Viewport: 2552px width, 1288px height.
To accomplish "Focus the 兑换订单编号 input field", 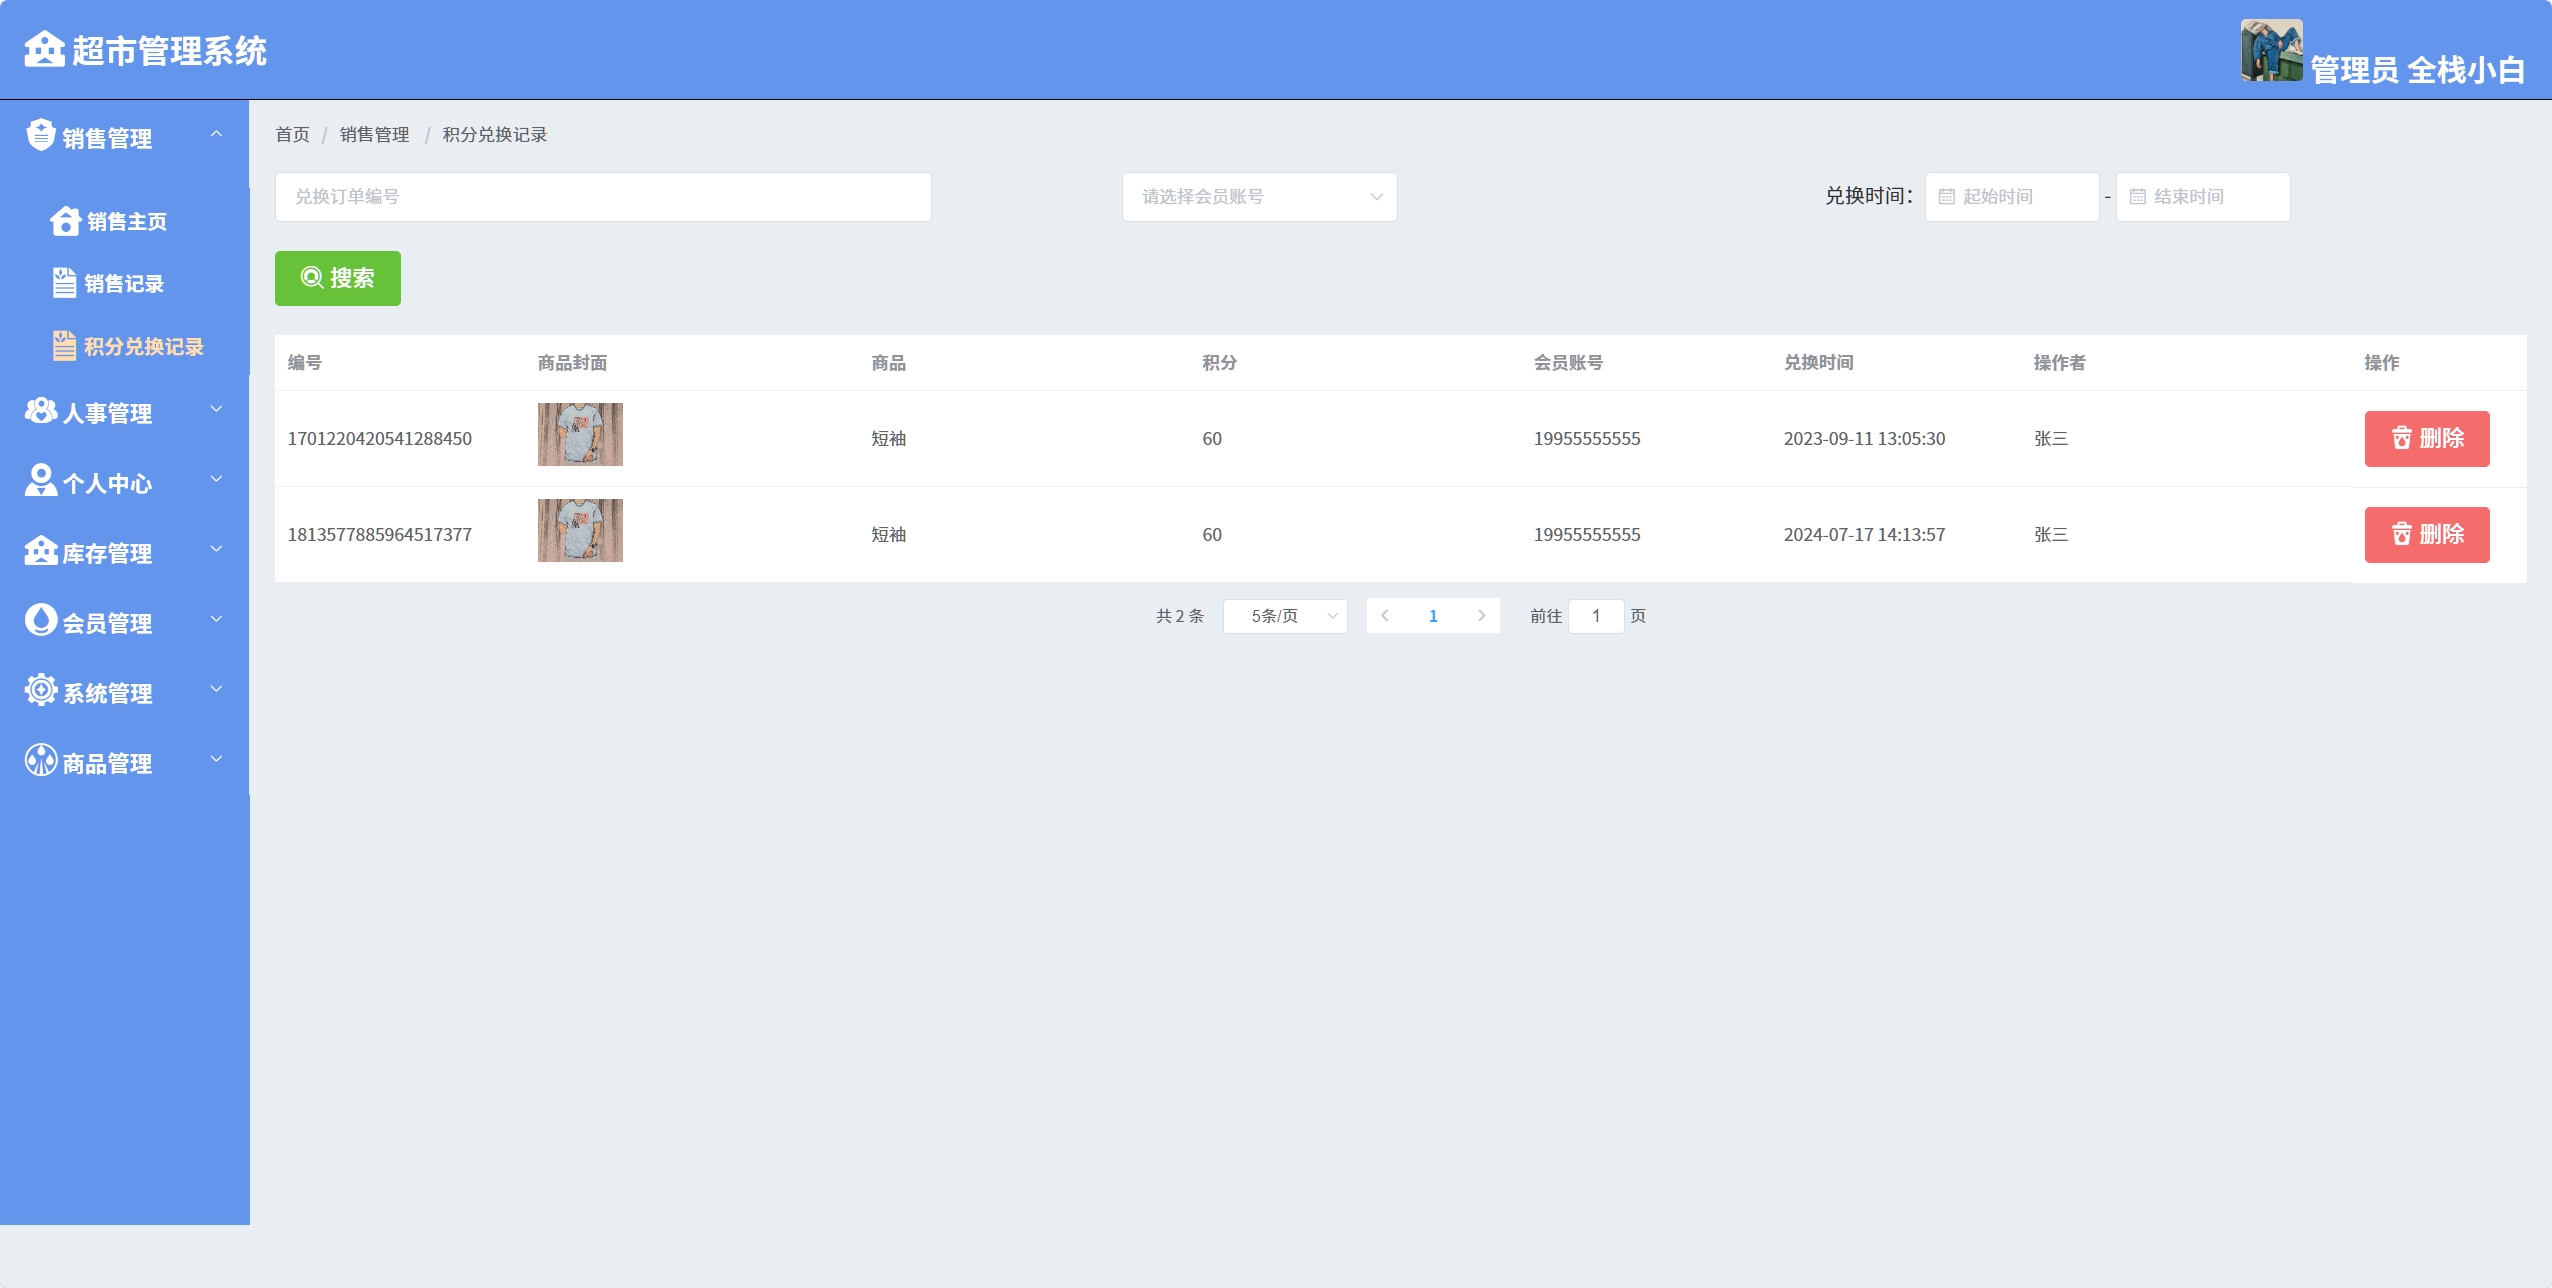I will pos(603,197).
